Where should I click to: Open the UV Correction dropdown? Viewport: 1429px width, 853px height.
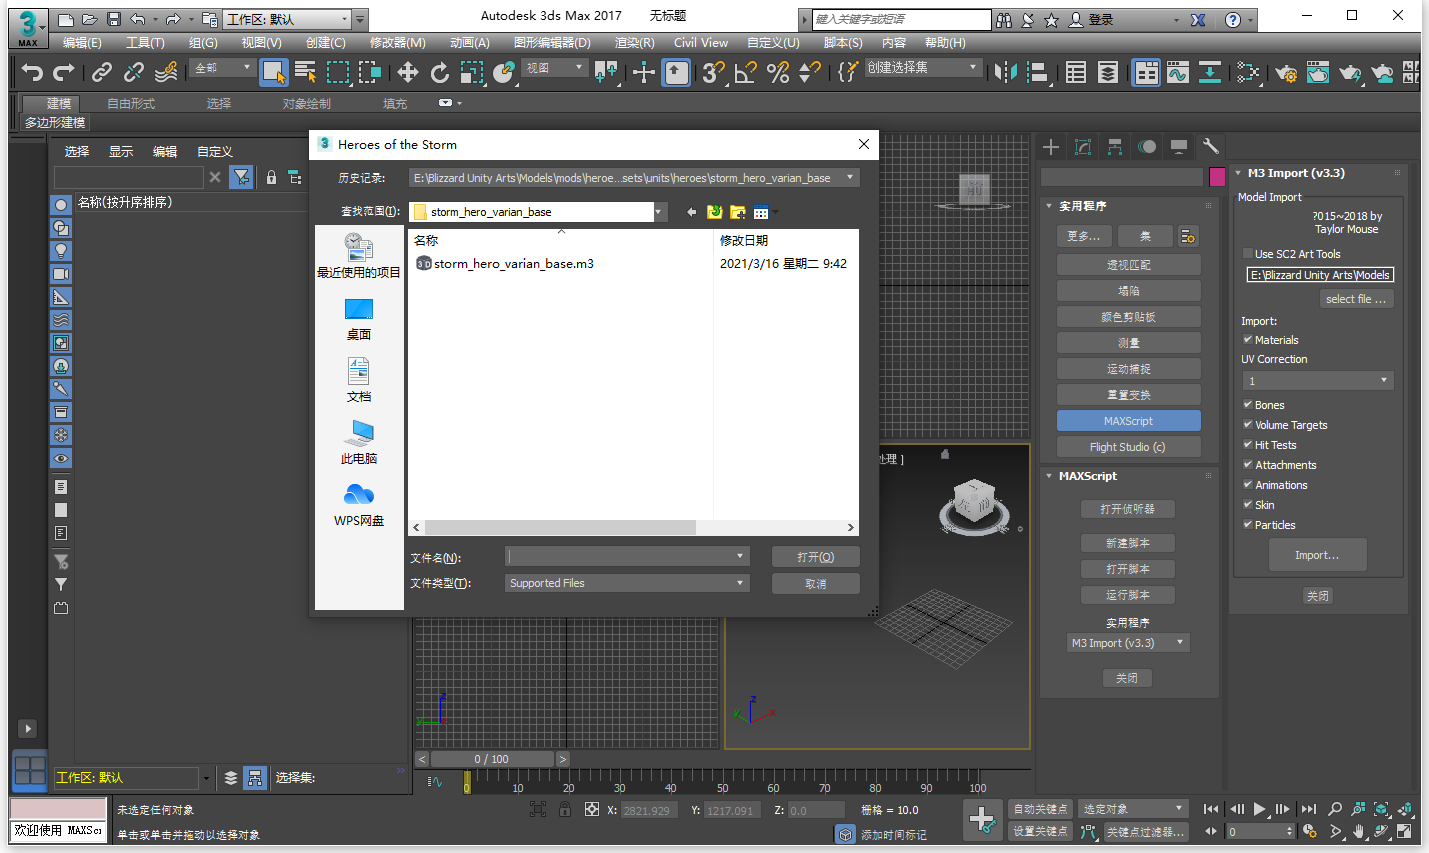1318,381
